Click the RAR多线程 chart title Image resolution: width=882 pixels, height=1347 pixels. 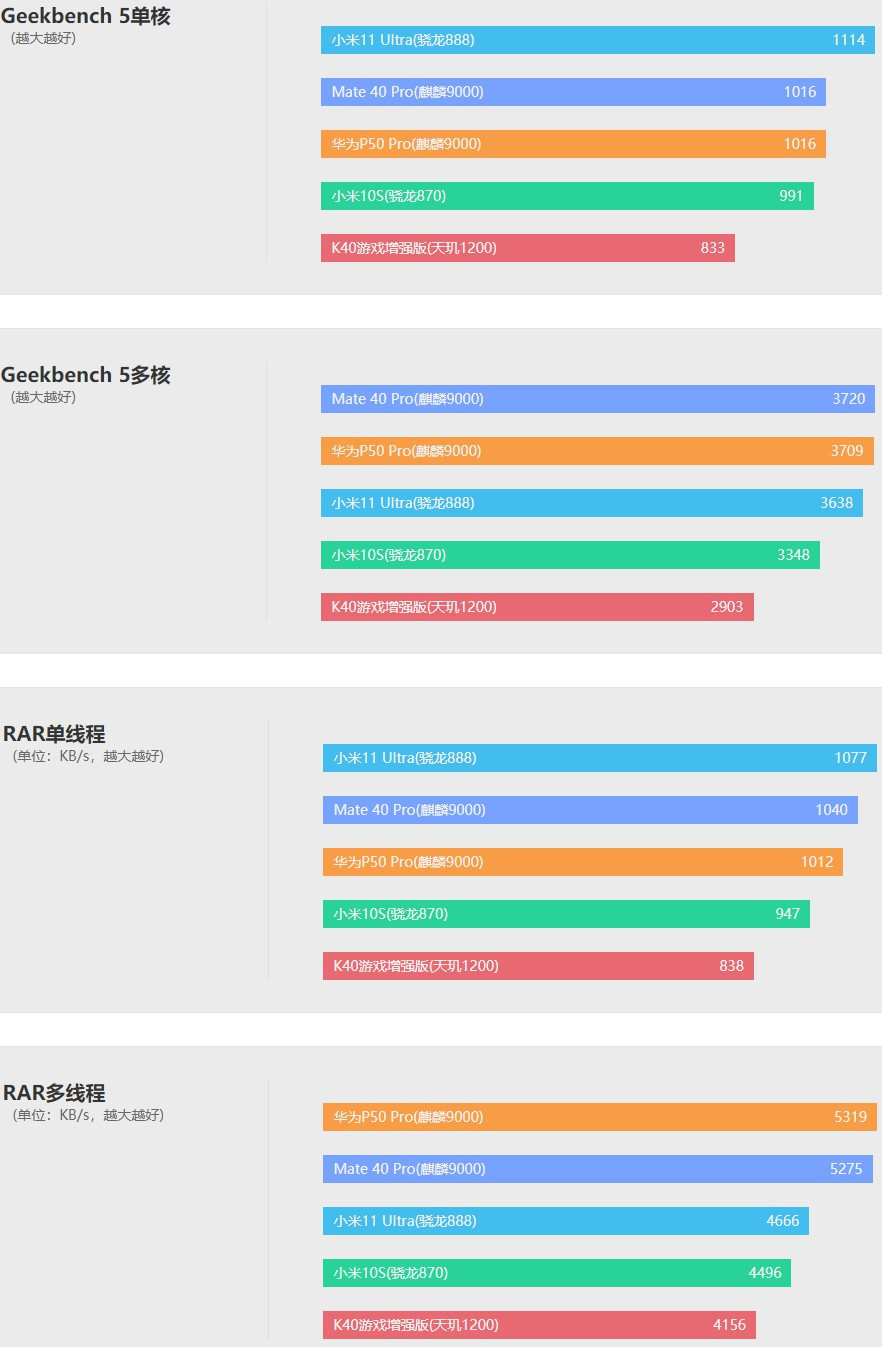click(54, 1093)
